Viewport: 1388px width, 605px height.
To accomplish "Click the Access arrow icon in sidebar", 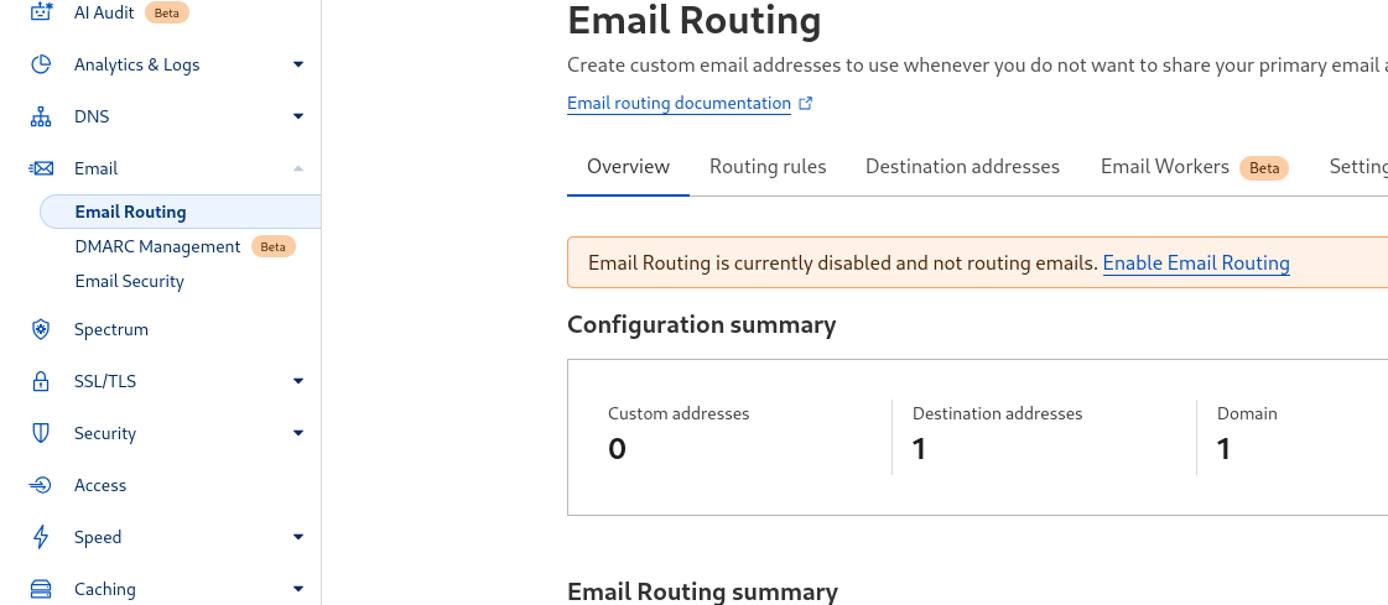I will [40, 485].
